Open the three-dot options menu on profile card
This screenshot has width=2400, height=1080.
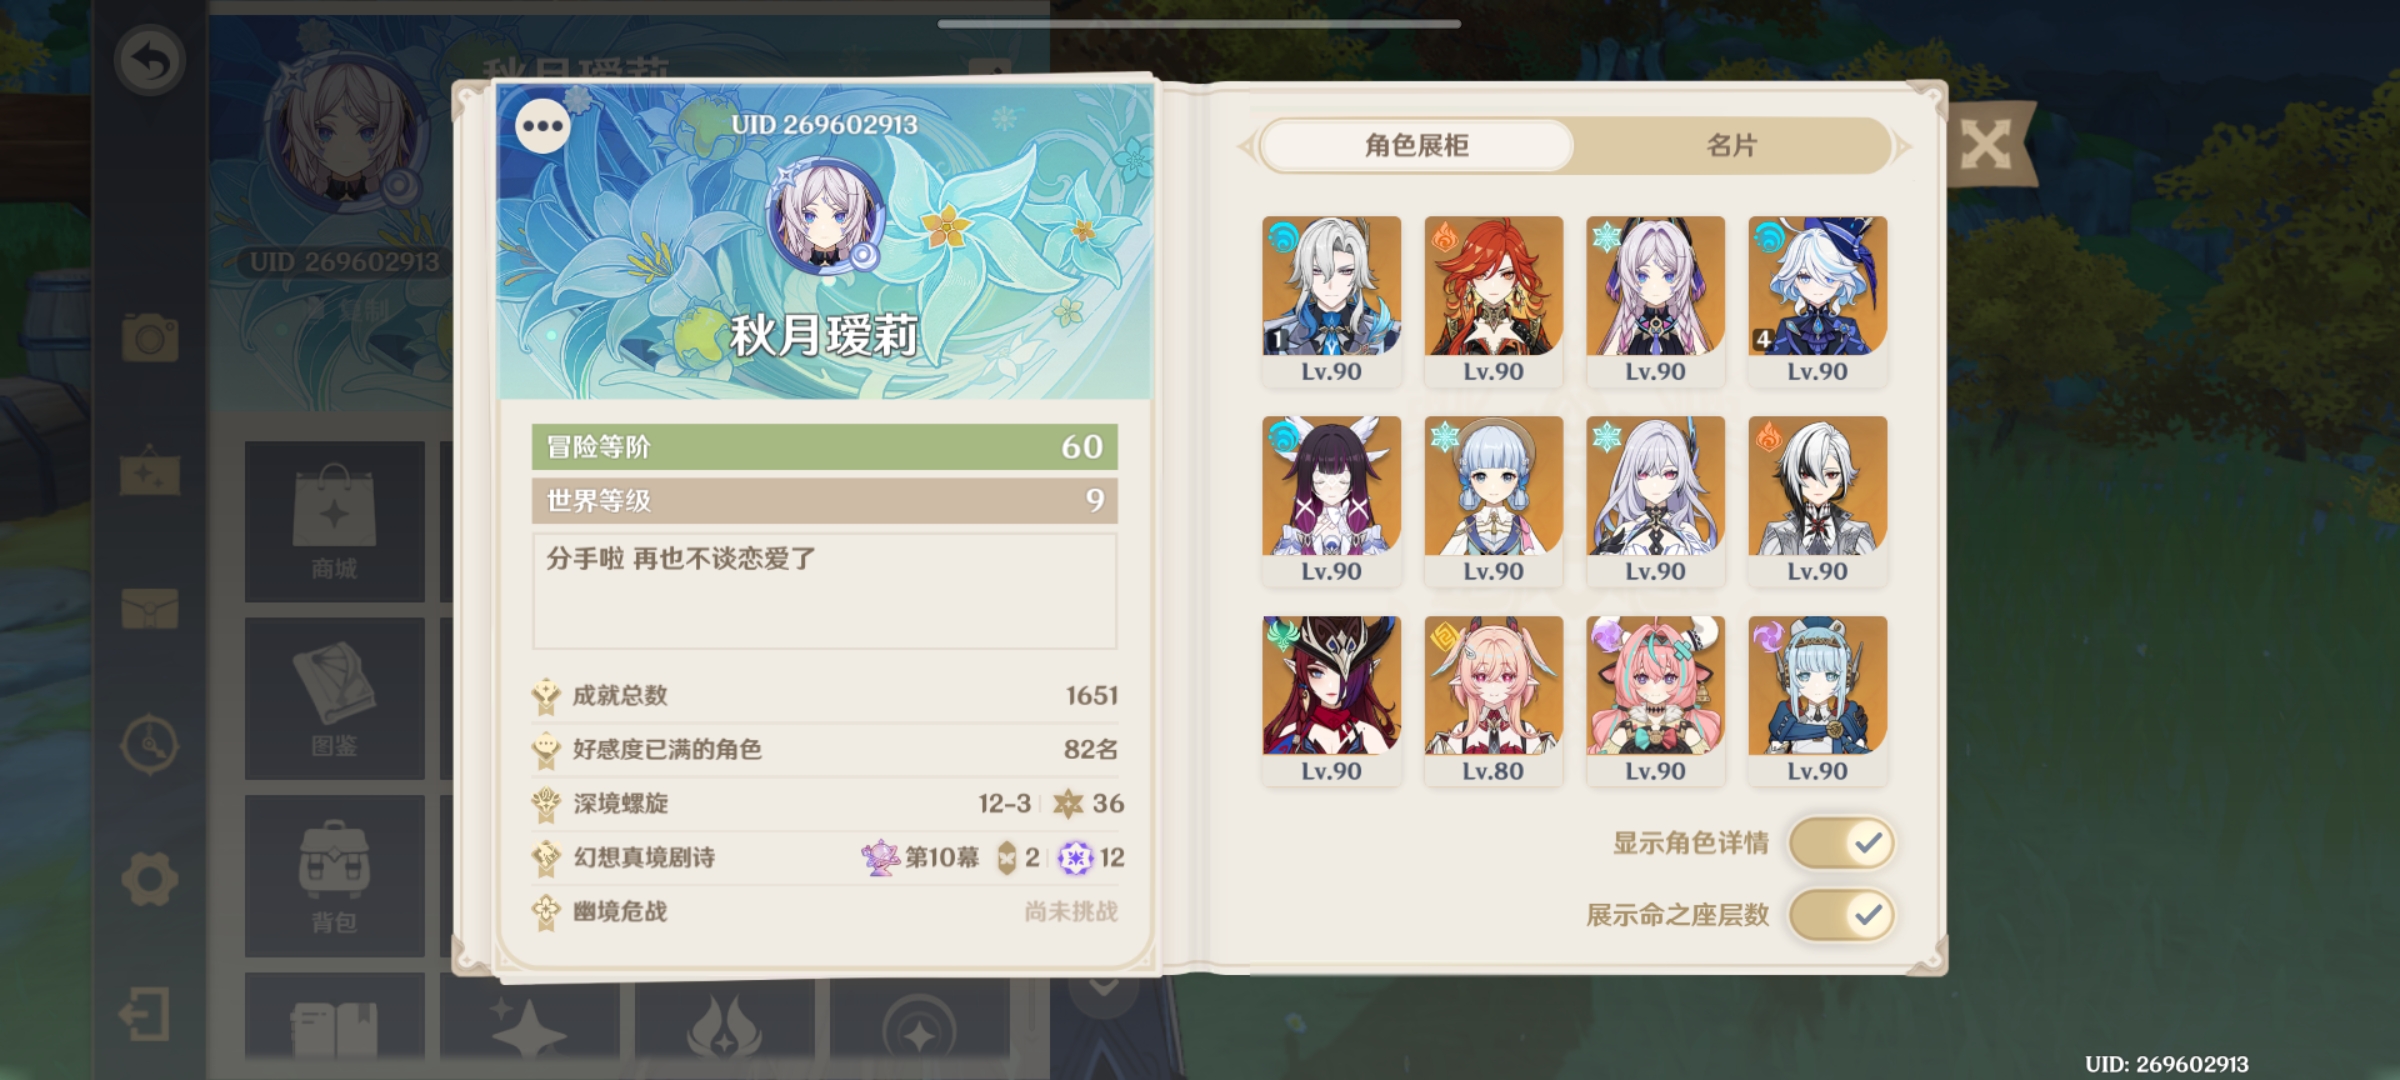pos(543,126)
